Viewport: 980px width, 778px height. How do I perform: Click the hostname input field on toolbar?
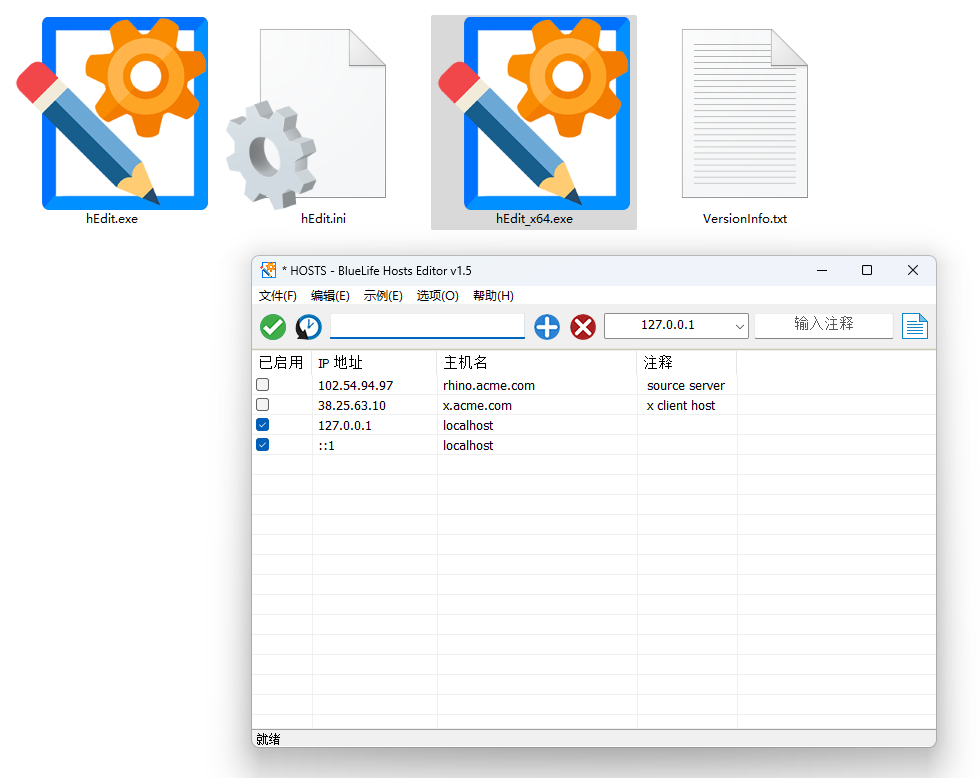pyautogui.click(x=427, y=326)
